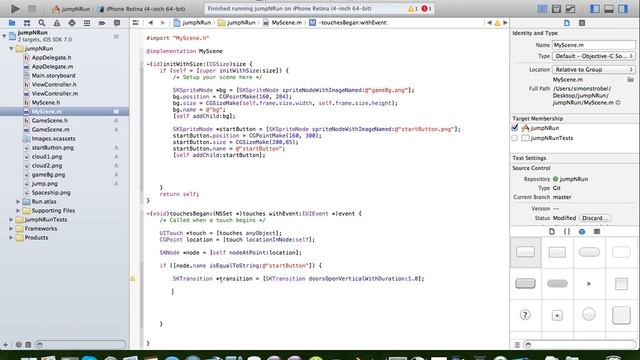Select startButton.png in navigator
This screenshot has width=640, height=360.
tap(52, 147)
